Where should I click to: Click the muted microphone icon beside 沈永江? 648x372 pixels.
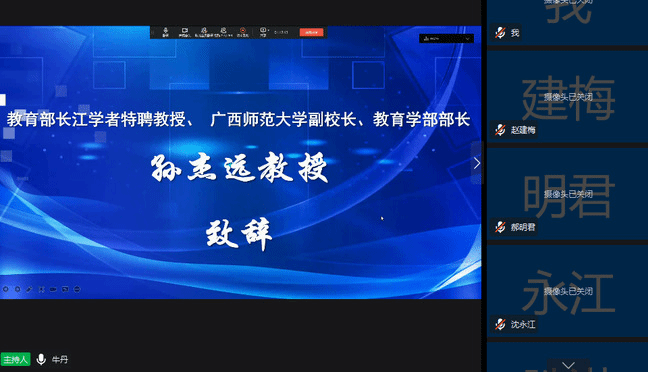500,324
